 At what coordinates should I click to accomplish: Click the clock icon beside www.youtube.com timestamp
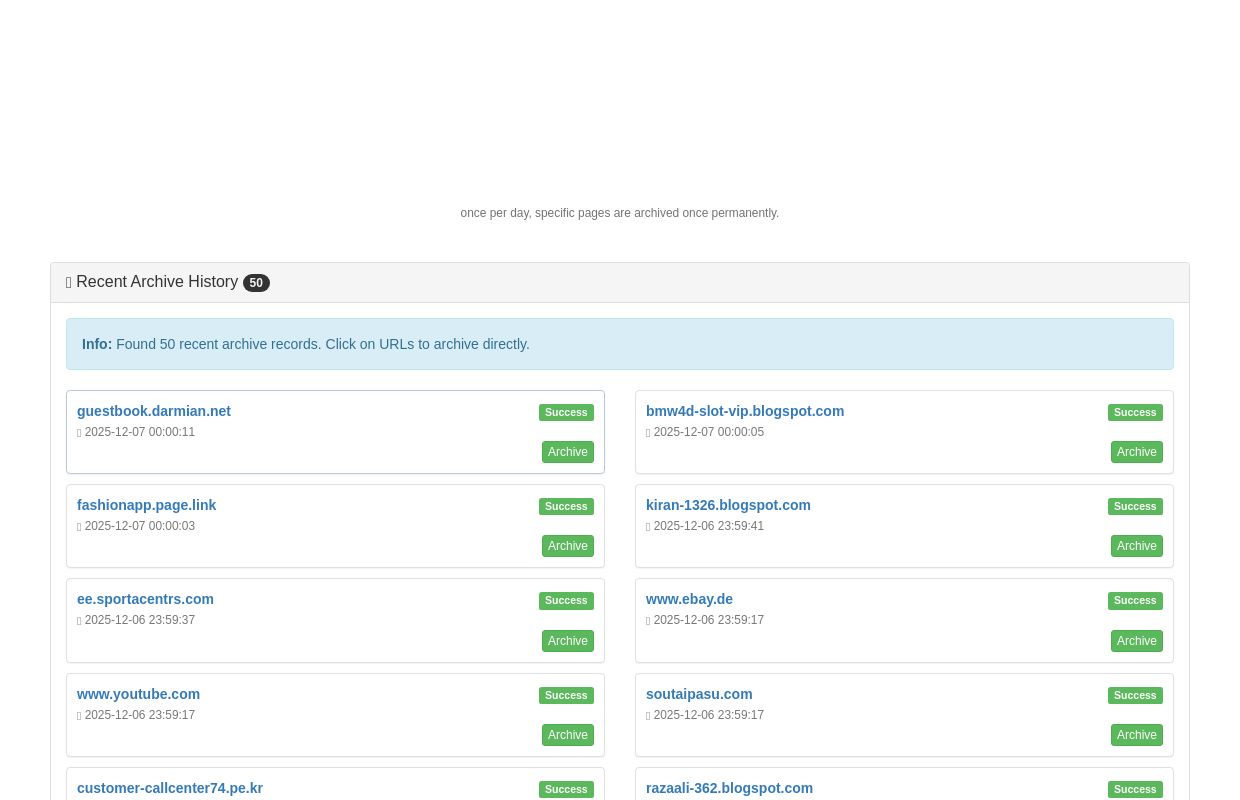click(80, 715)
